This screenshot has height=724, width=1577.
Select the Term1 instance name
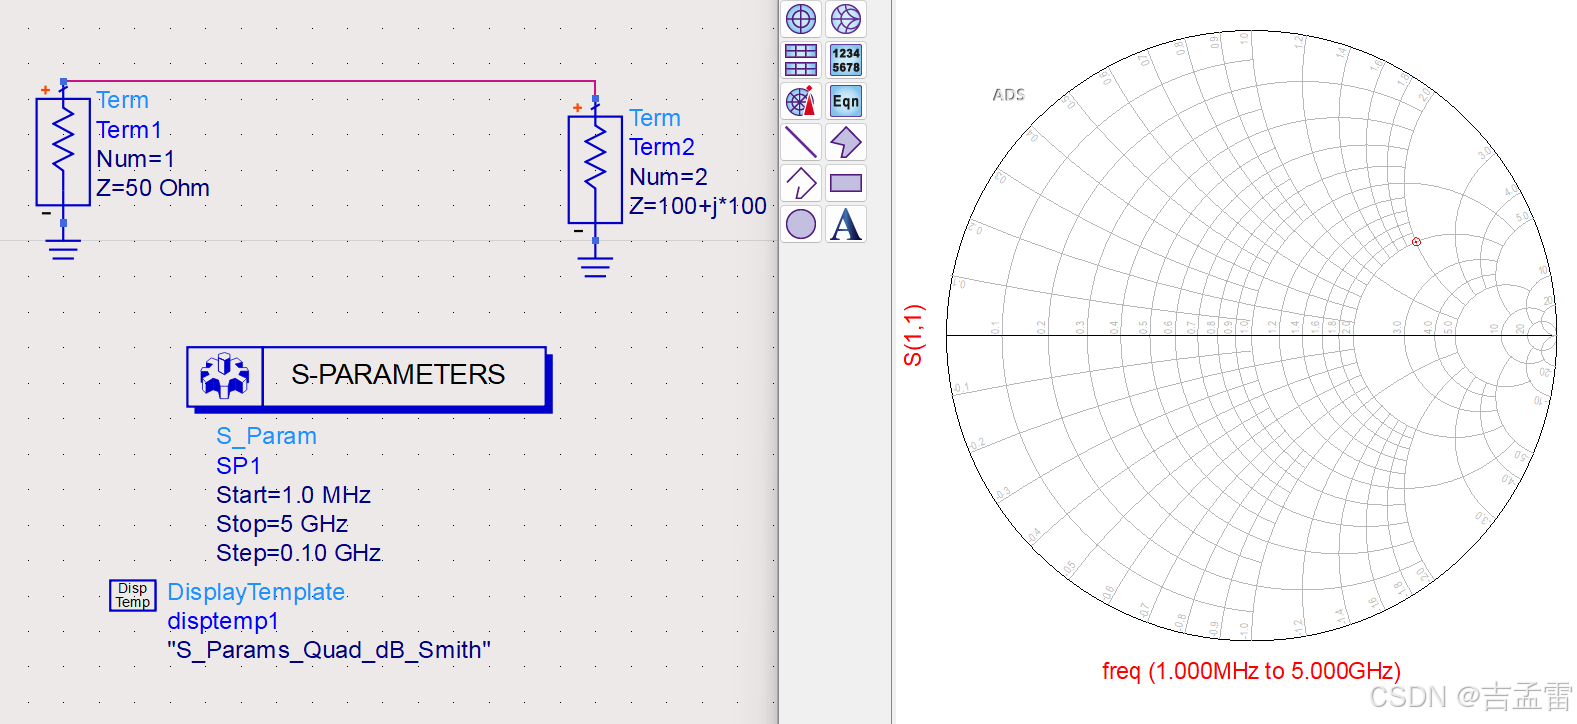pos(129,130)
